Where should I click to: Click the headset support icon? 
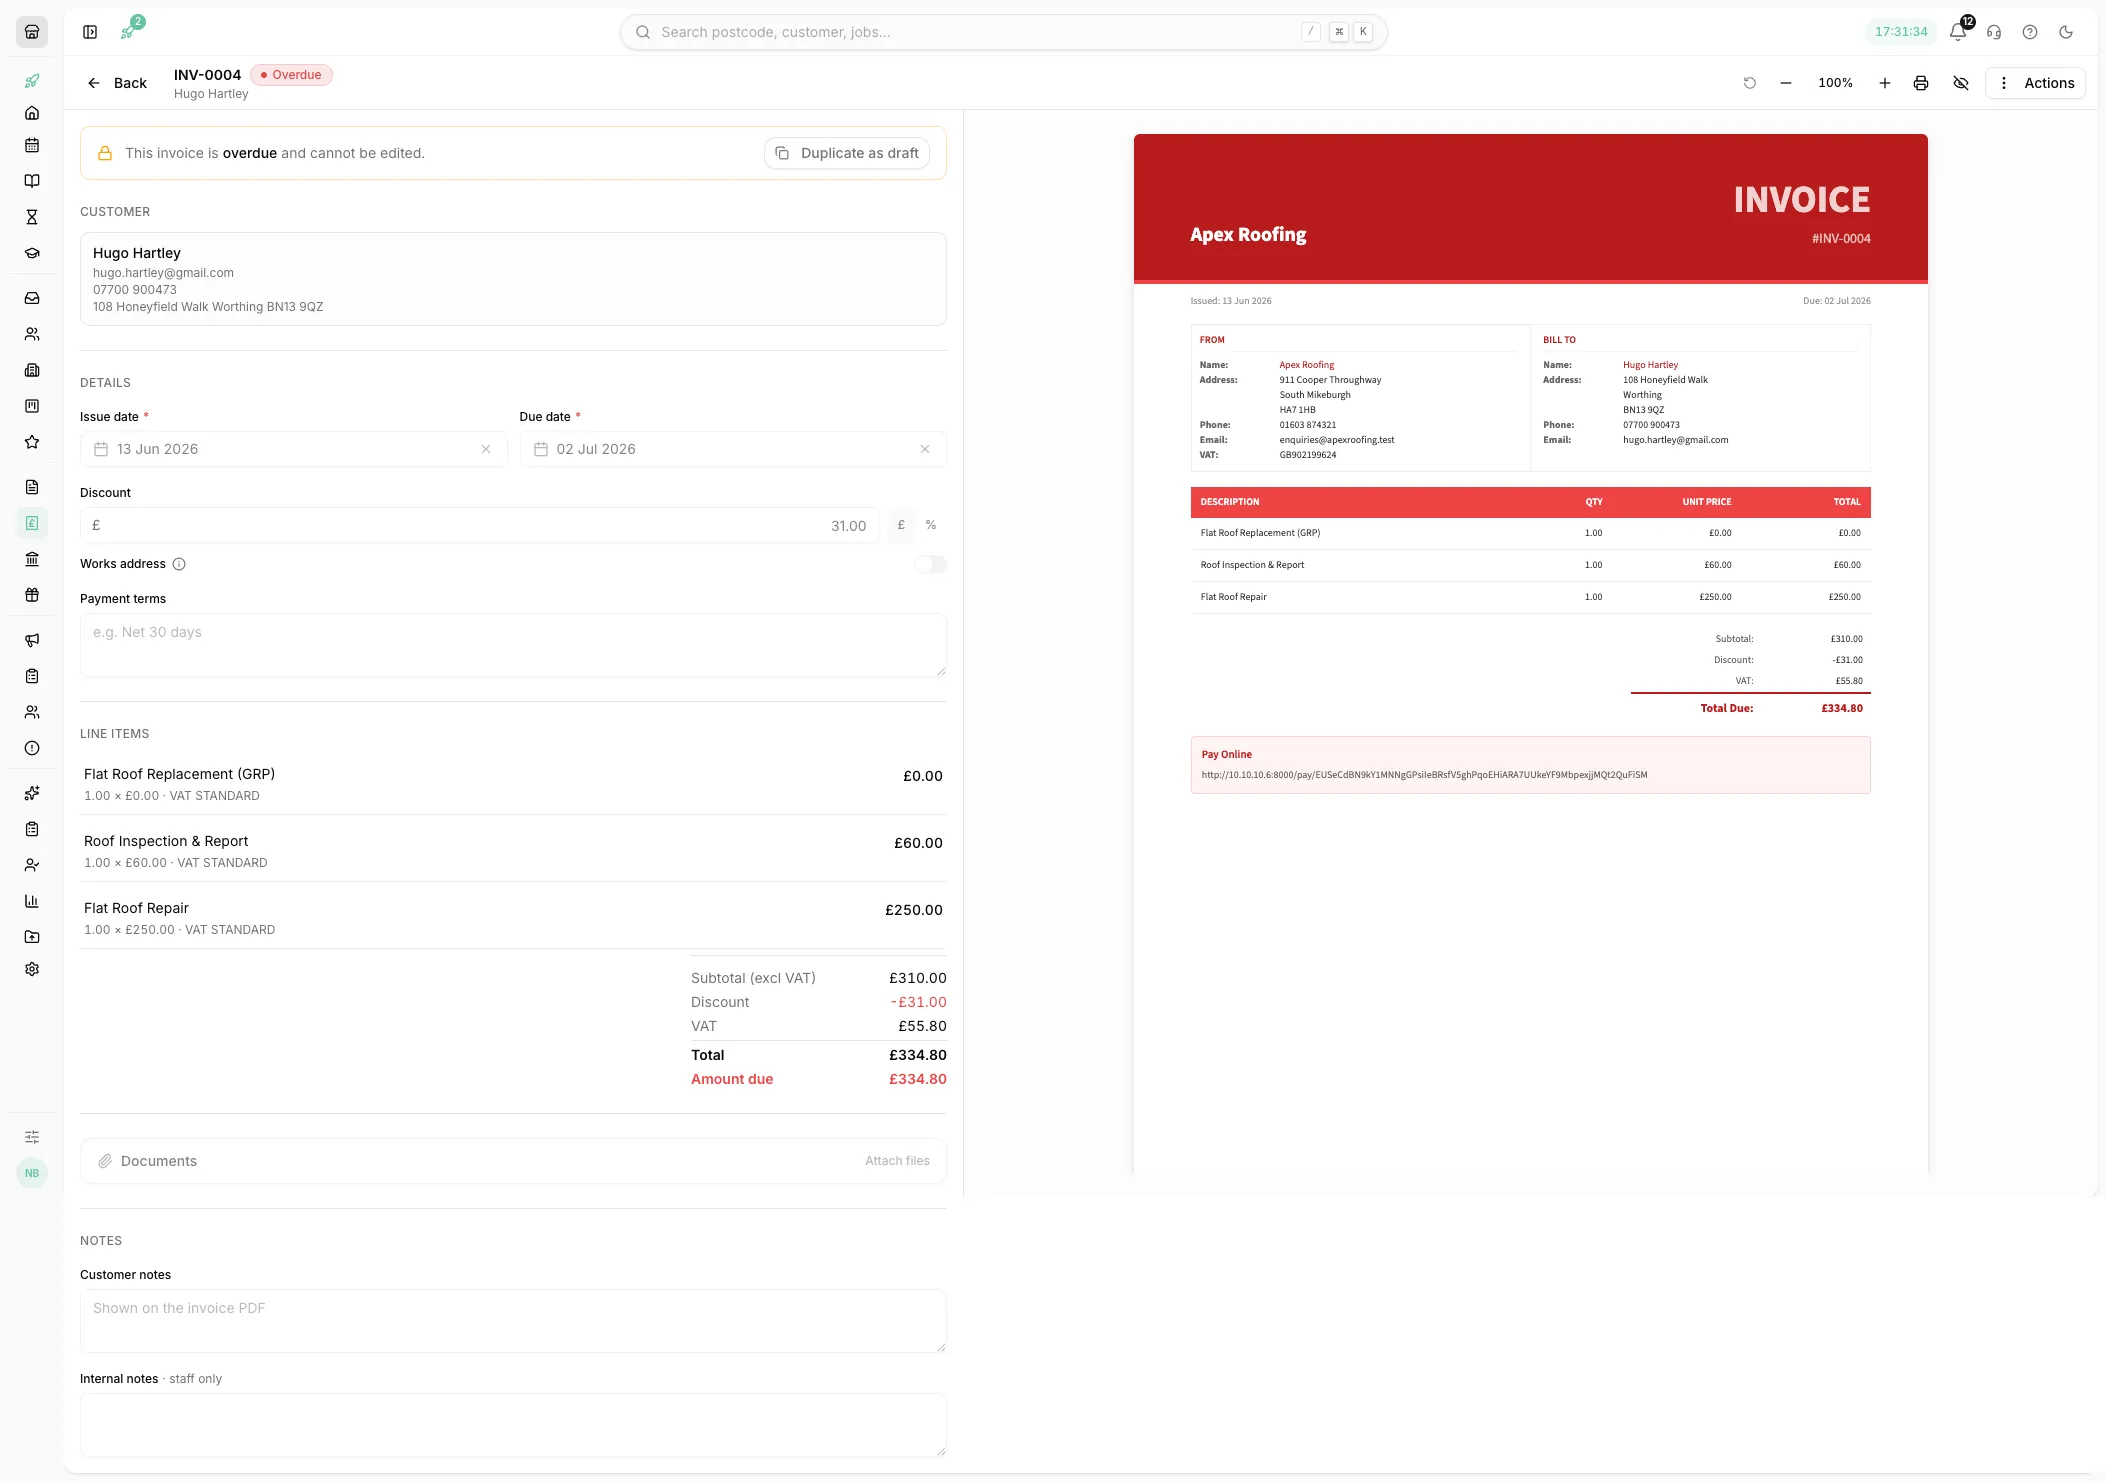click(x=1994, y=32)
